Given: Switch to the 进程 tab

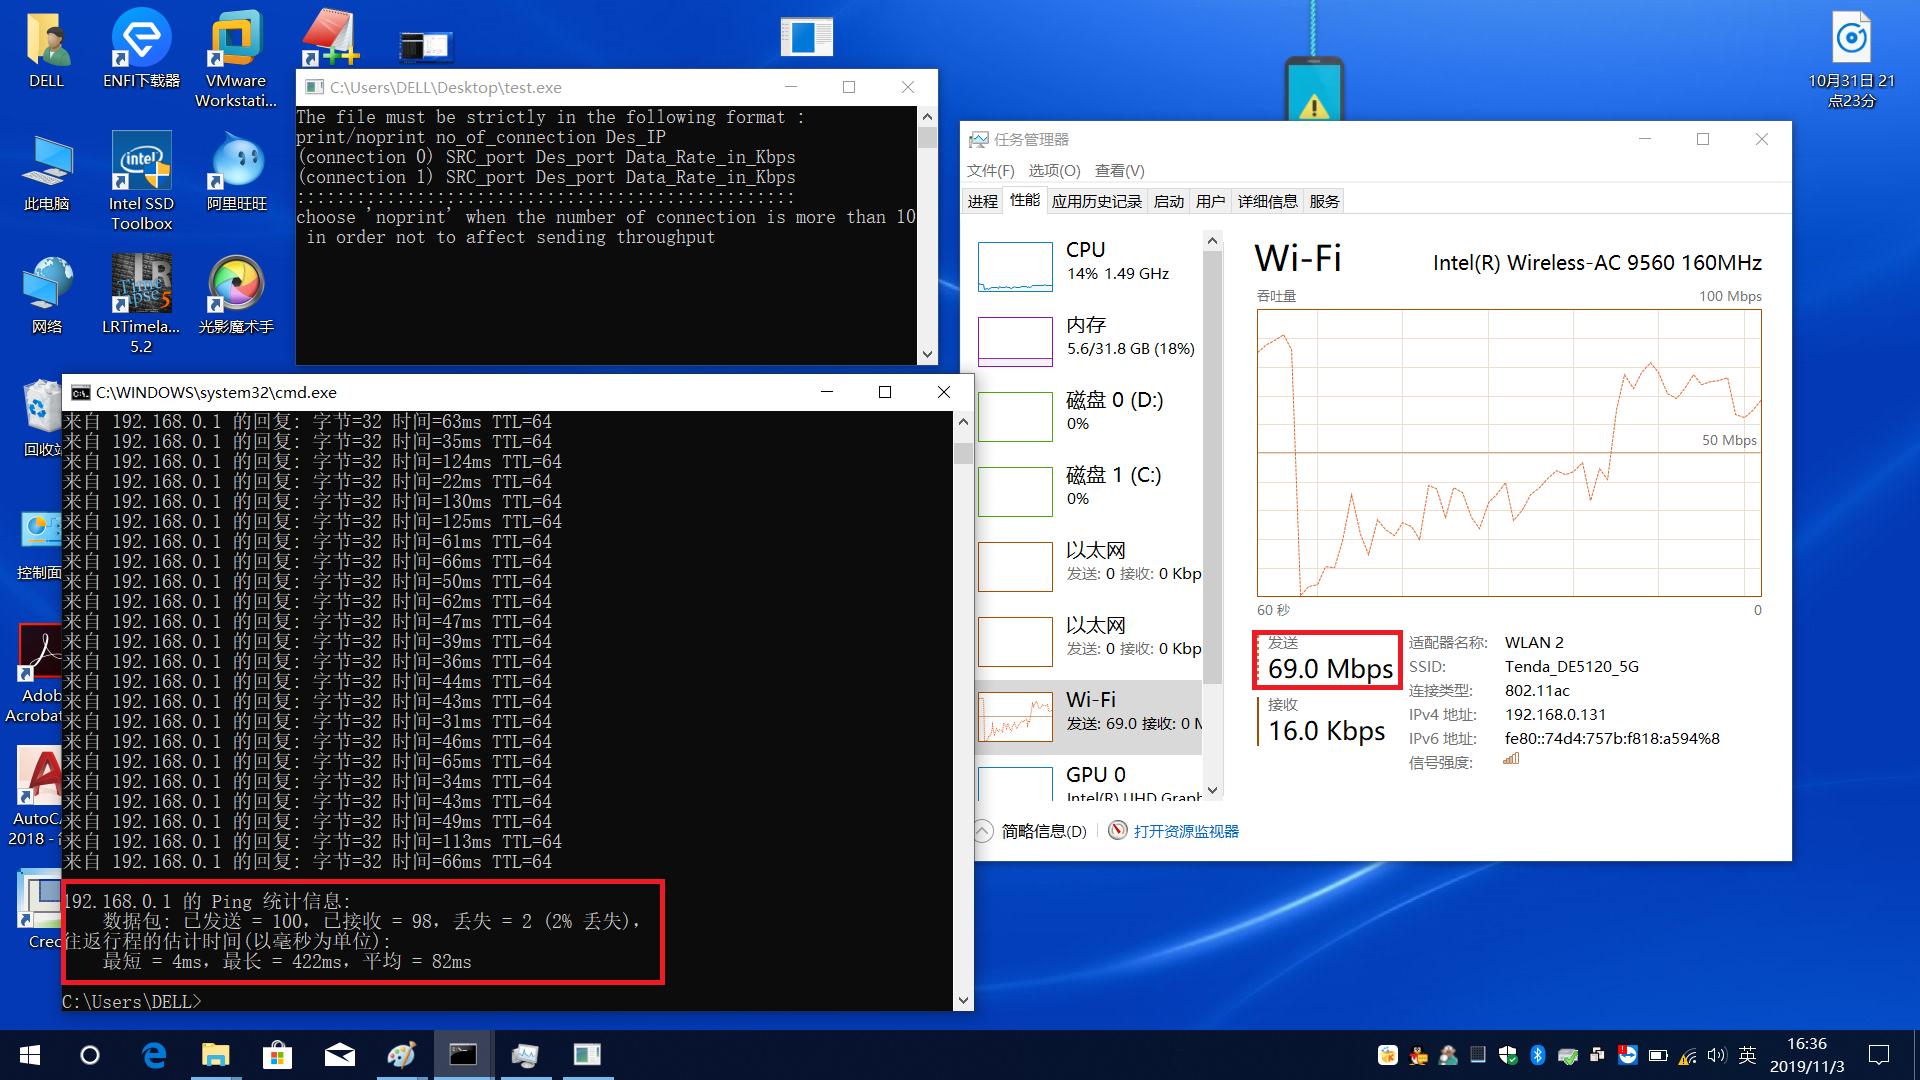Looking at the screenshot, I should click(x=982, y=201).
